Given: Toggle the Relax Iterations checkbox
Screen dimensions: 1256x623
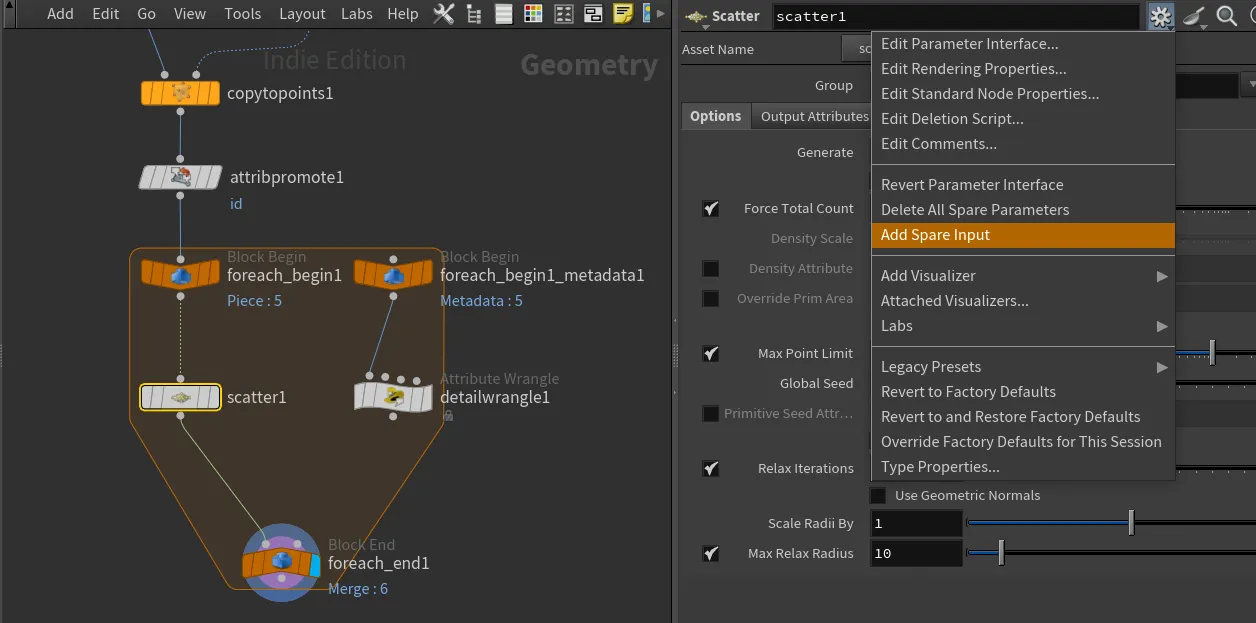Looking at the screenshot, I should 711,469.
